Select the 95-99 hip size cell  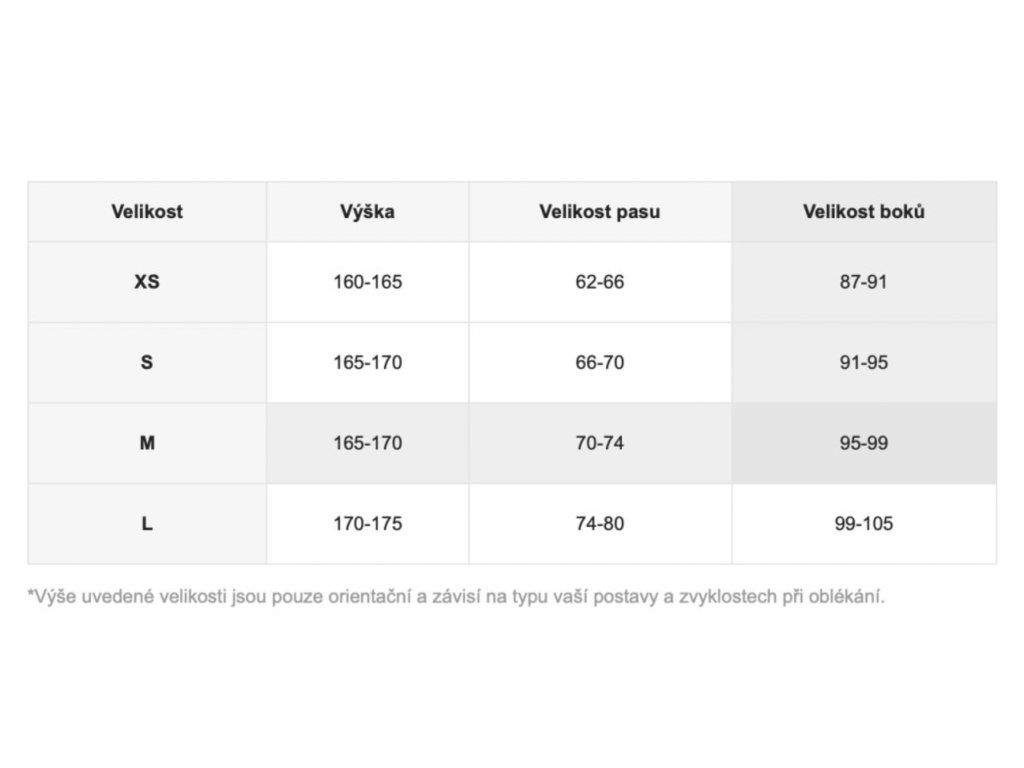[863, 443]
